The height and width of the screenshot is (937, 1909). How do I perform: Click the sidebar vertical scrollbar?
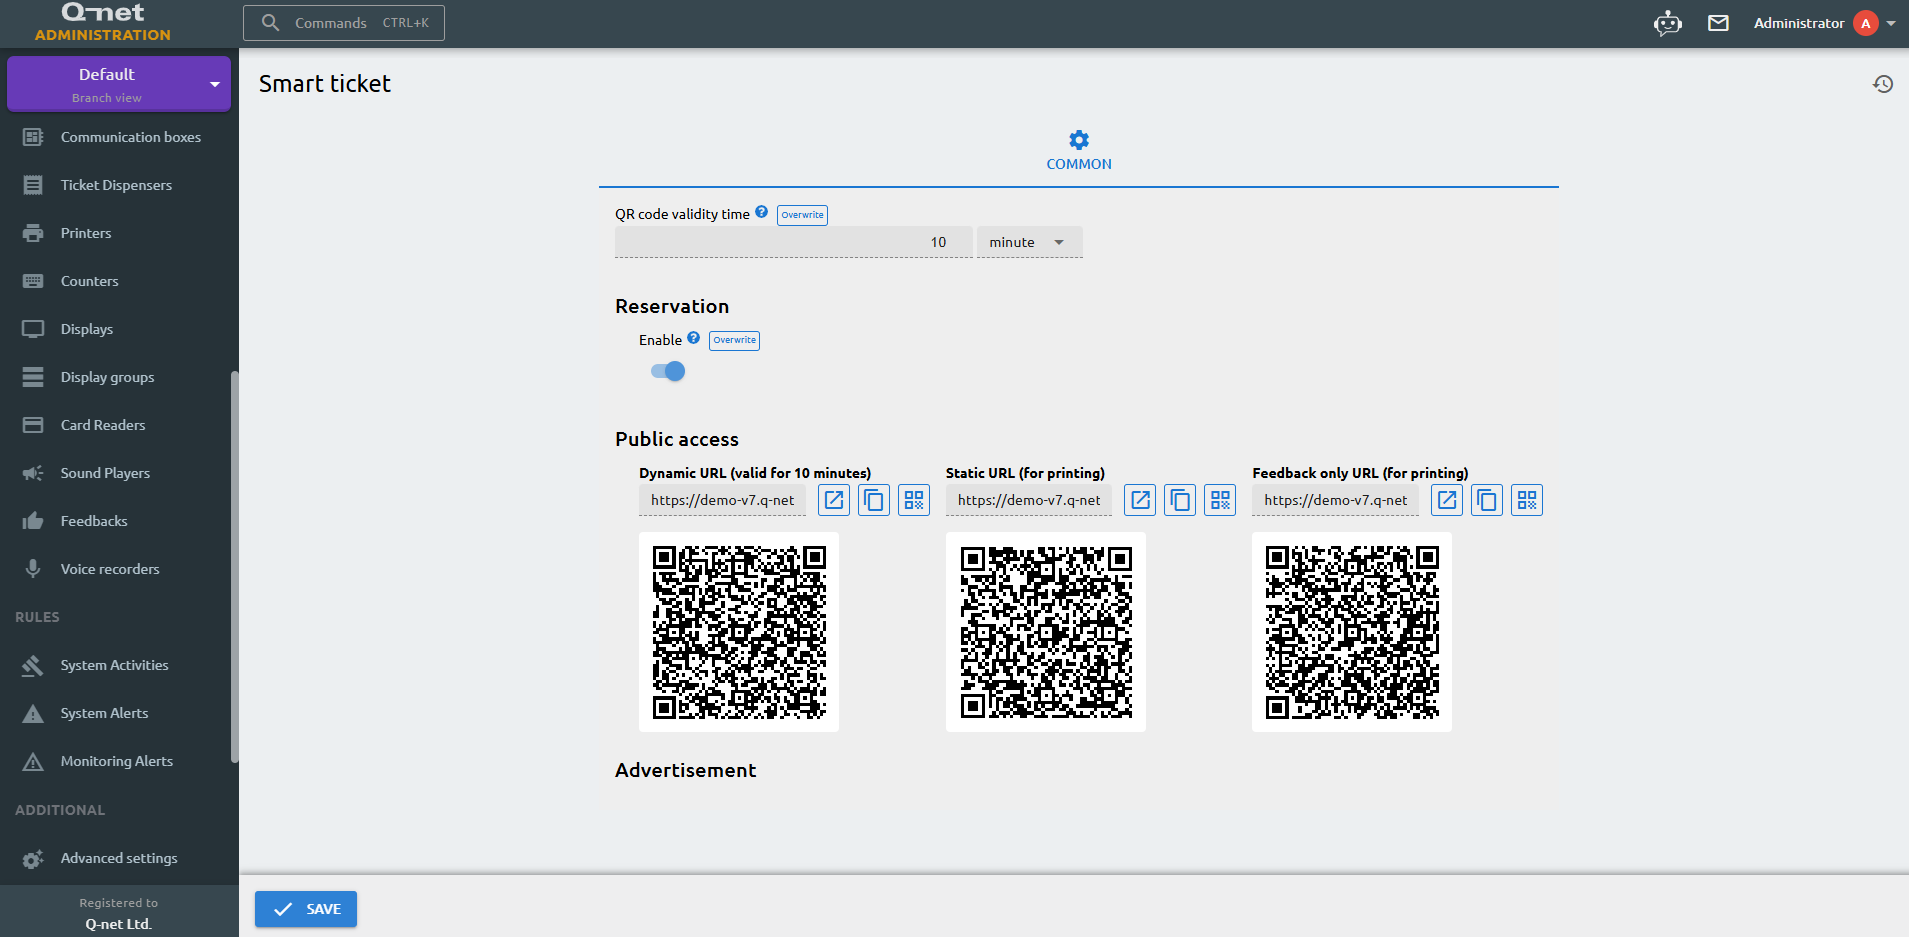[235, 567]
